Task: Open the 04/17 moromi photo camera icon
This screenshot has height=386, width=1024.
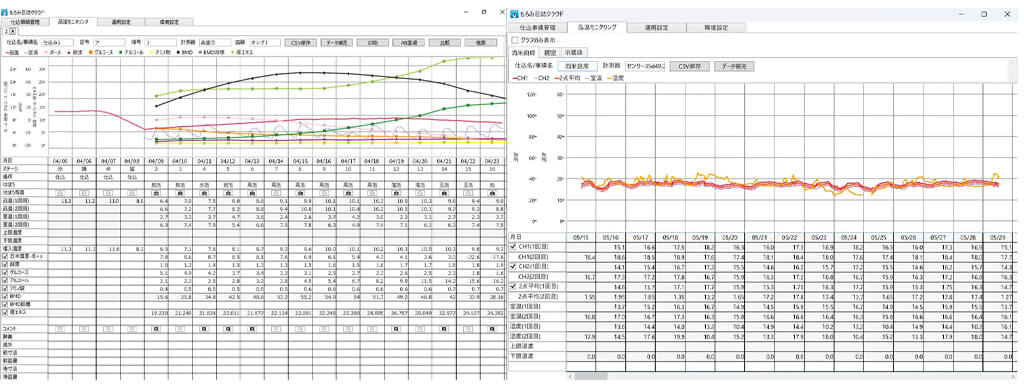Action: pyautogui.click(x=348, y=193)
